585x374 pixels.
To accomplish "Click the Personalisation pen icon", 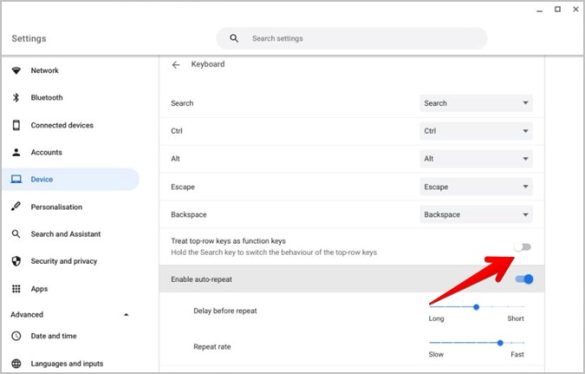I will point(16,206).
